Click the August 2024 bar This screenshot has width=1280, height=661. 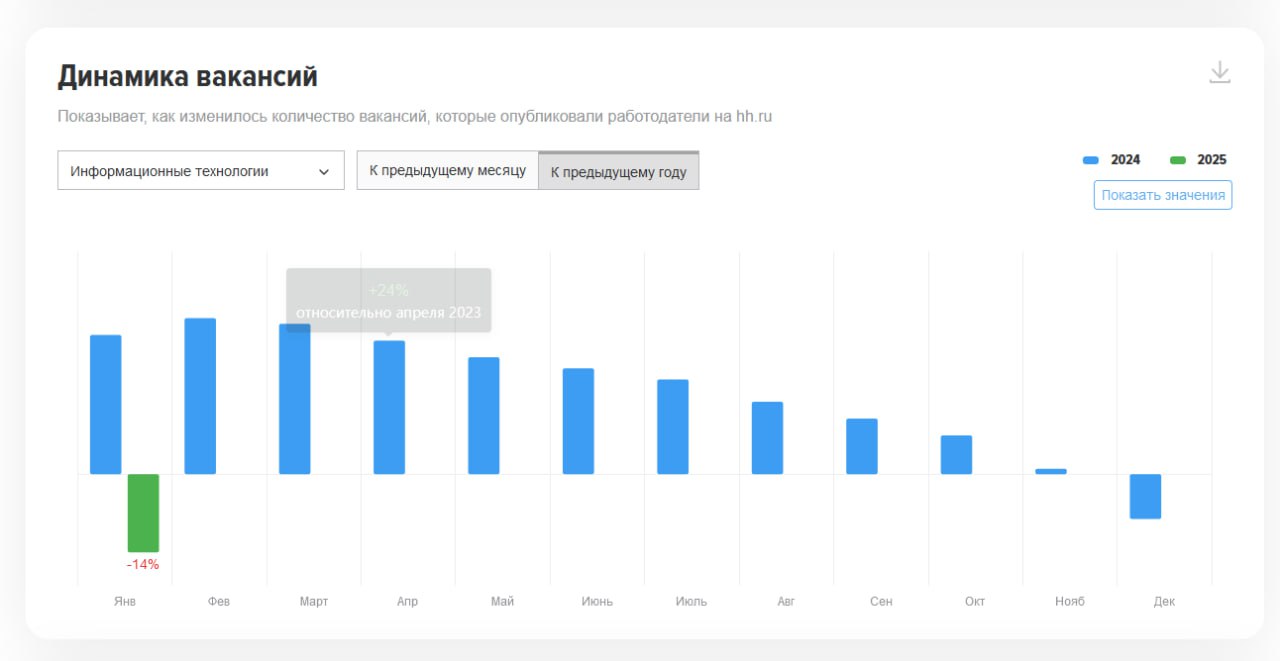(x=767, y=438)
